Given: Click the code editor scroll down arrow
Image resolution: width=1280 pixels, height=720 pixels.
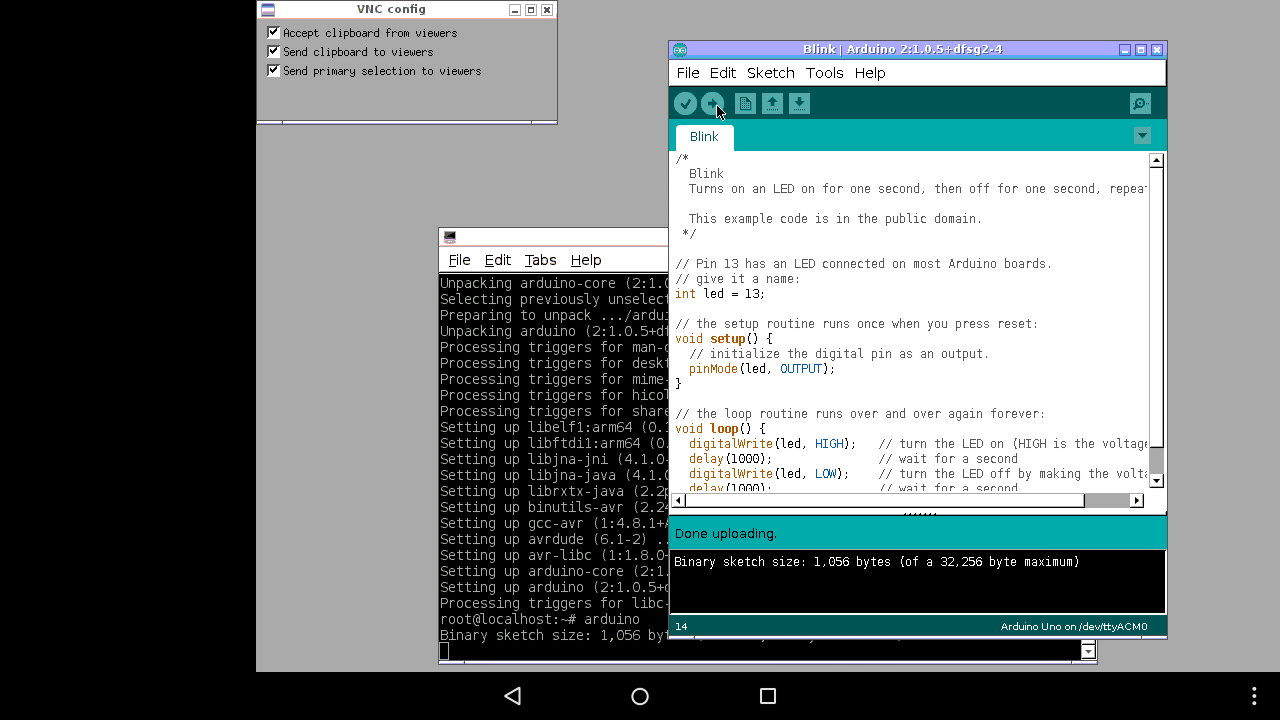Looking at the screenshot, I should 1156,481.
